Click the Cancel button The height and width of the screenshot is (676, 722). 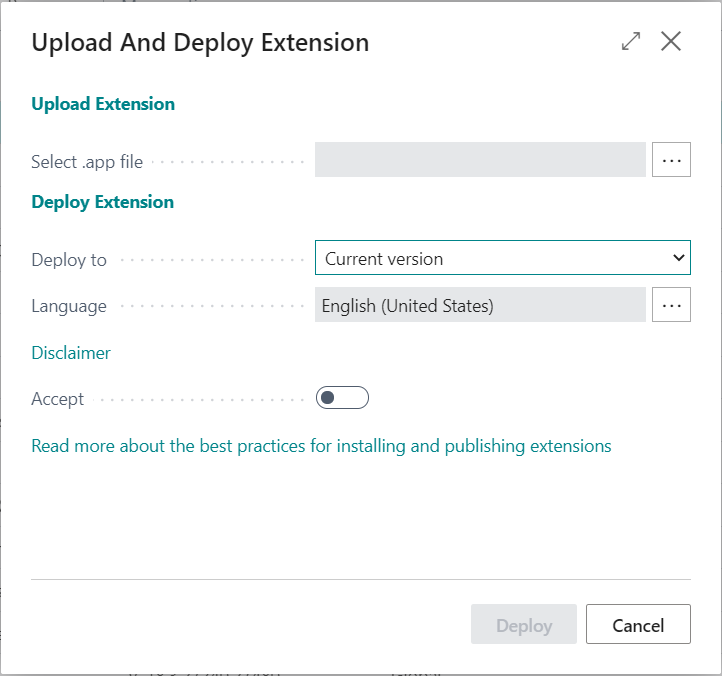[638, 625]
